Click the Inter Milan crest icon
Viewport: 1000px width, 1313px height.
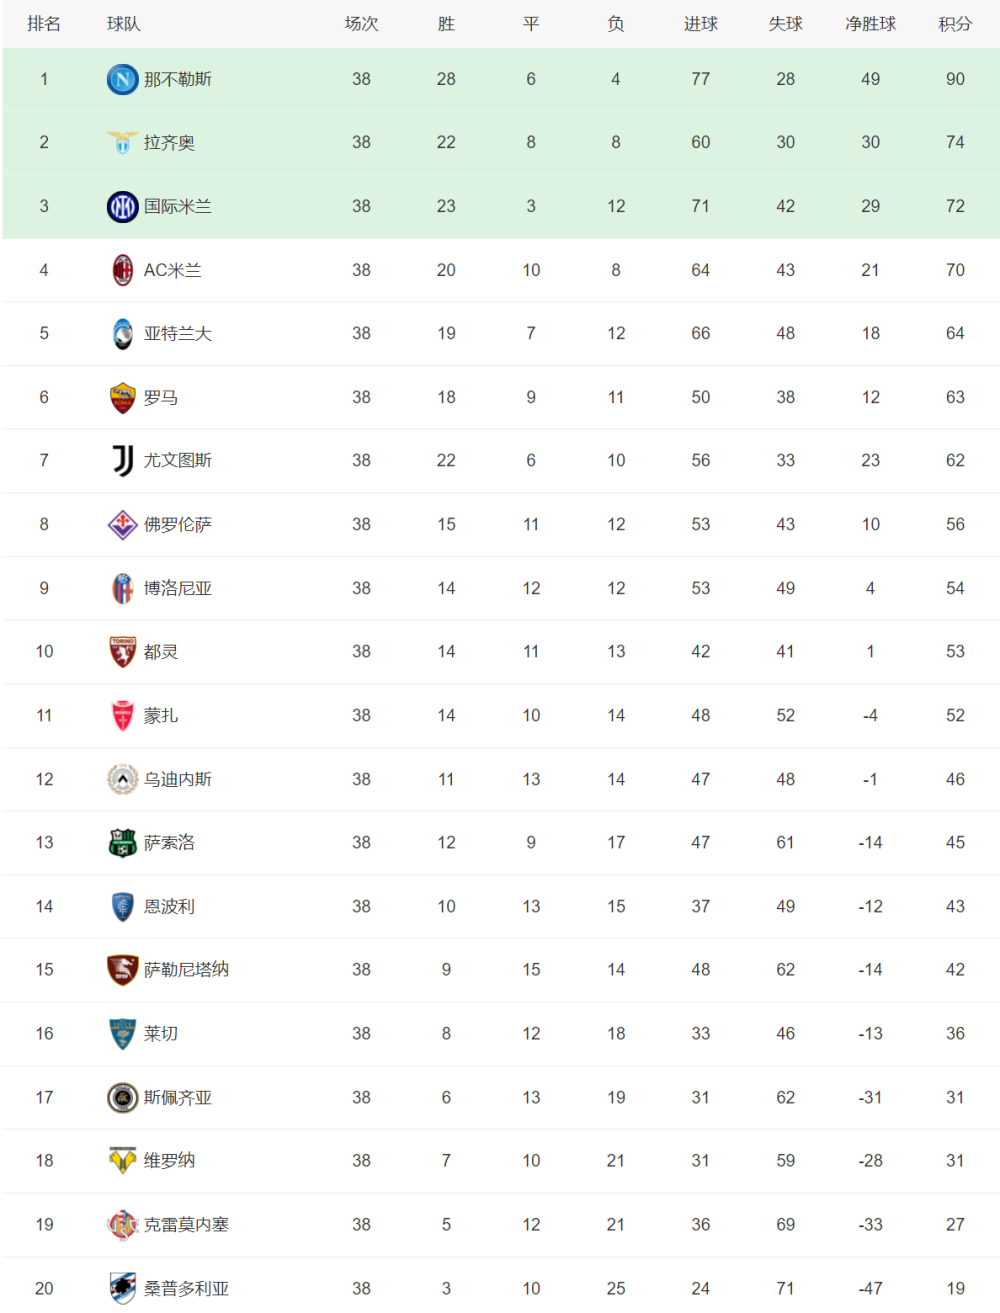coord(122,206)
